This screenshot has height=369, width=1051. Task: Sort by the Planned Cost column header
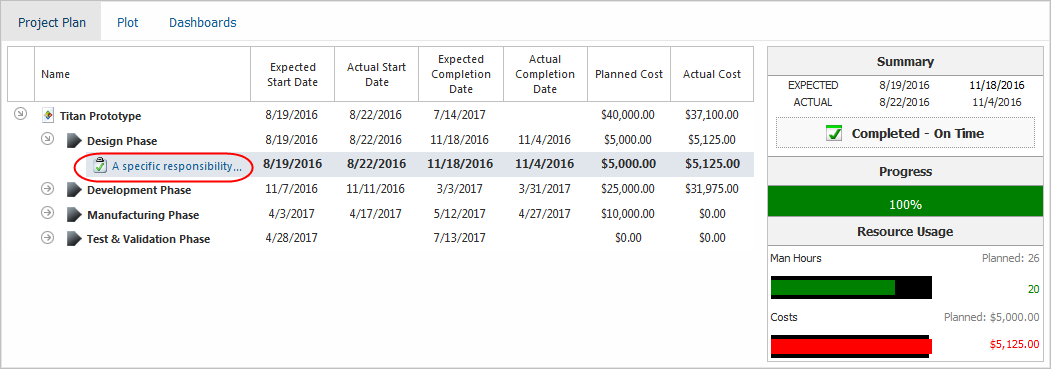tap(629, 74)
